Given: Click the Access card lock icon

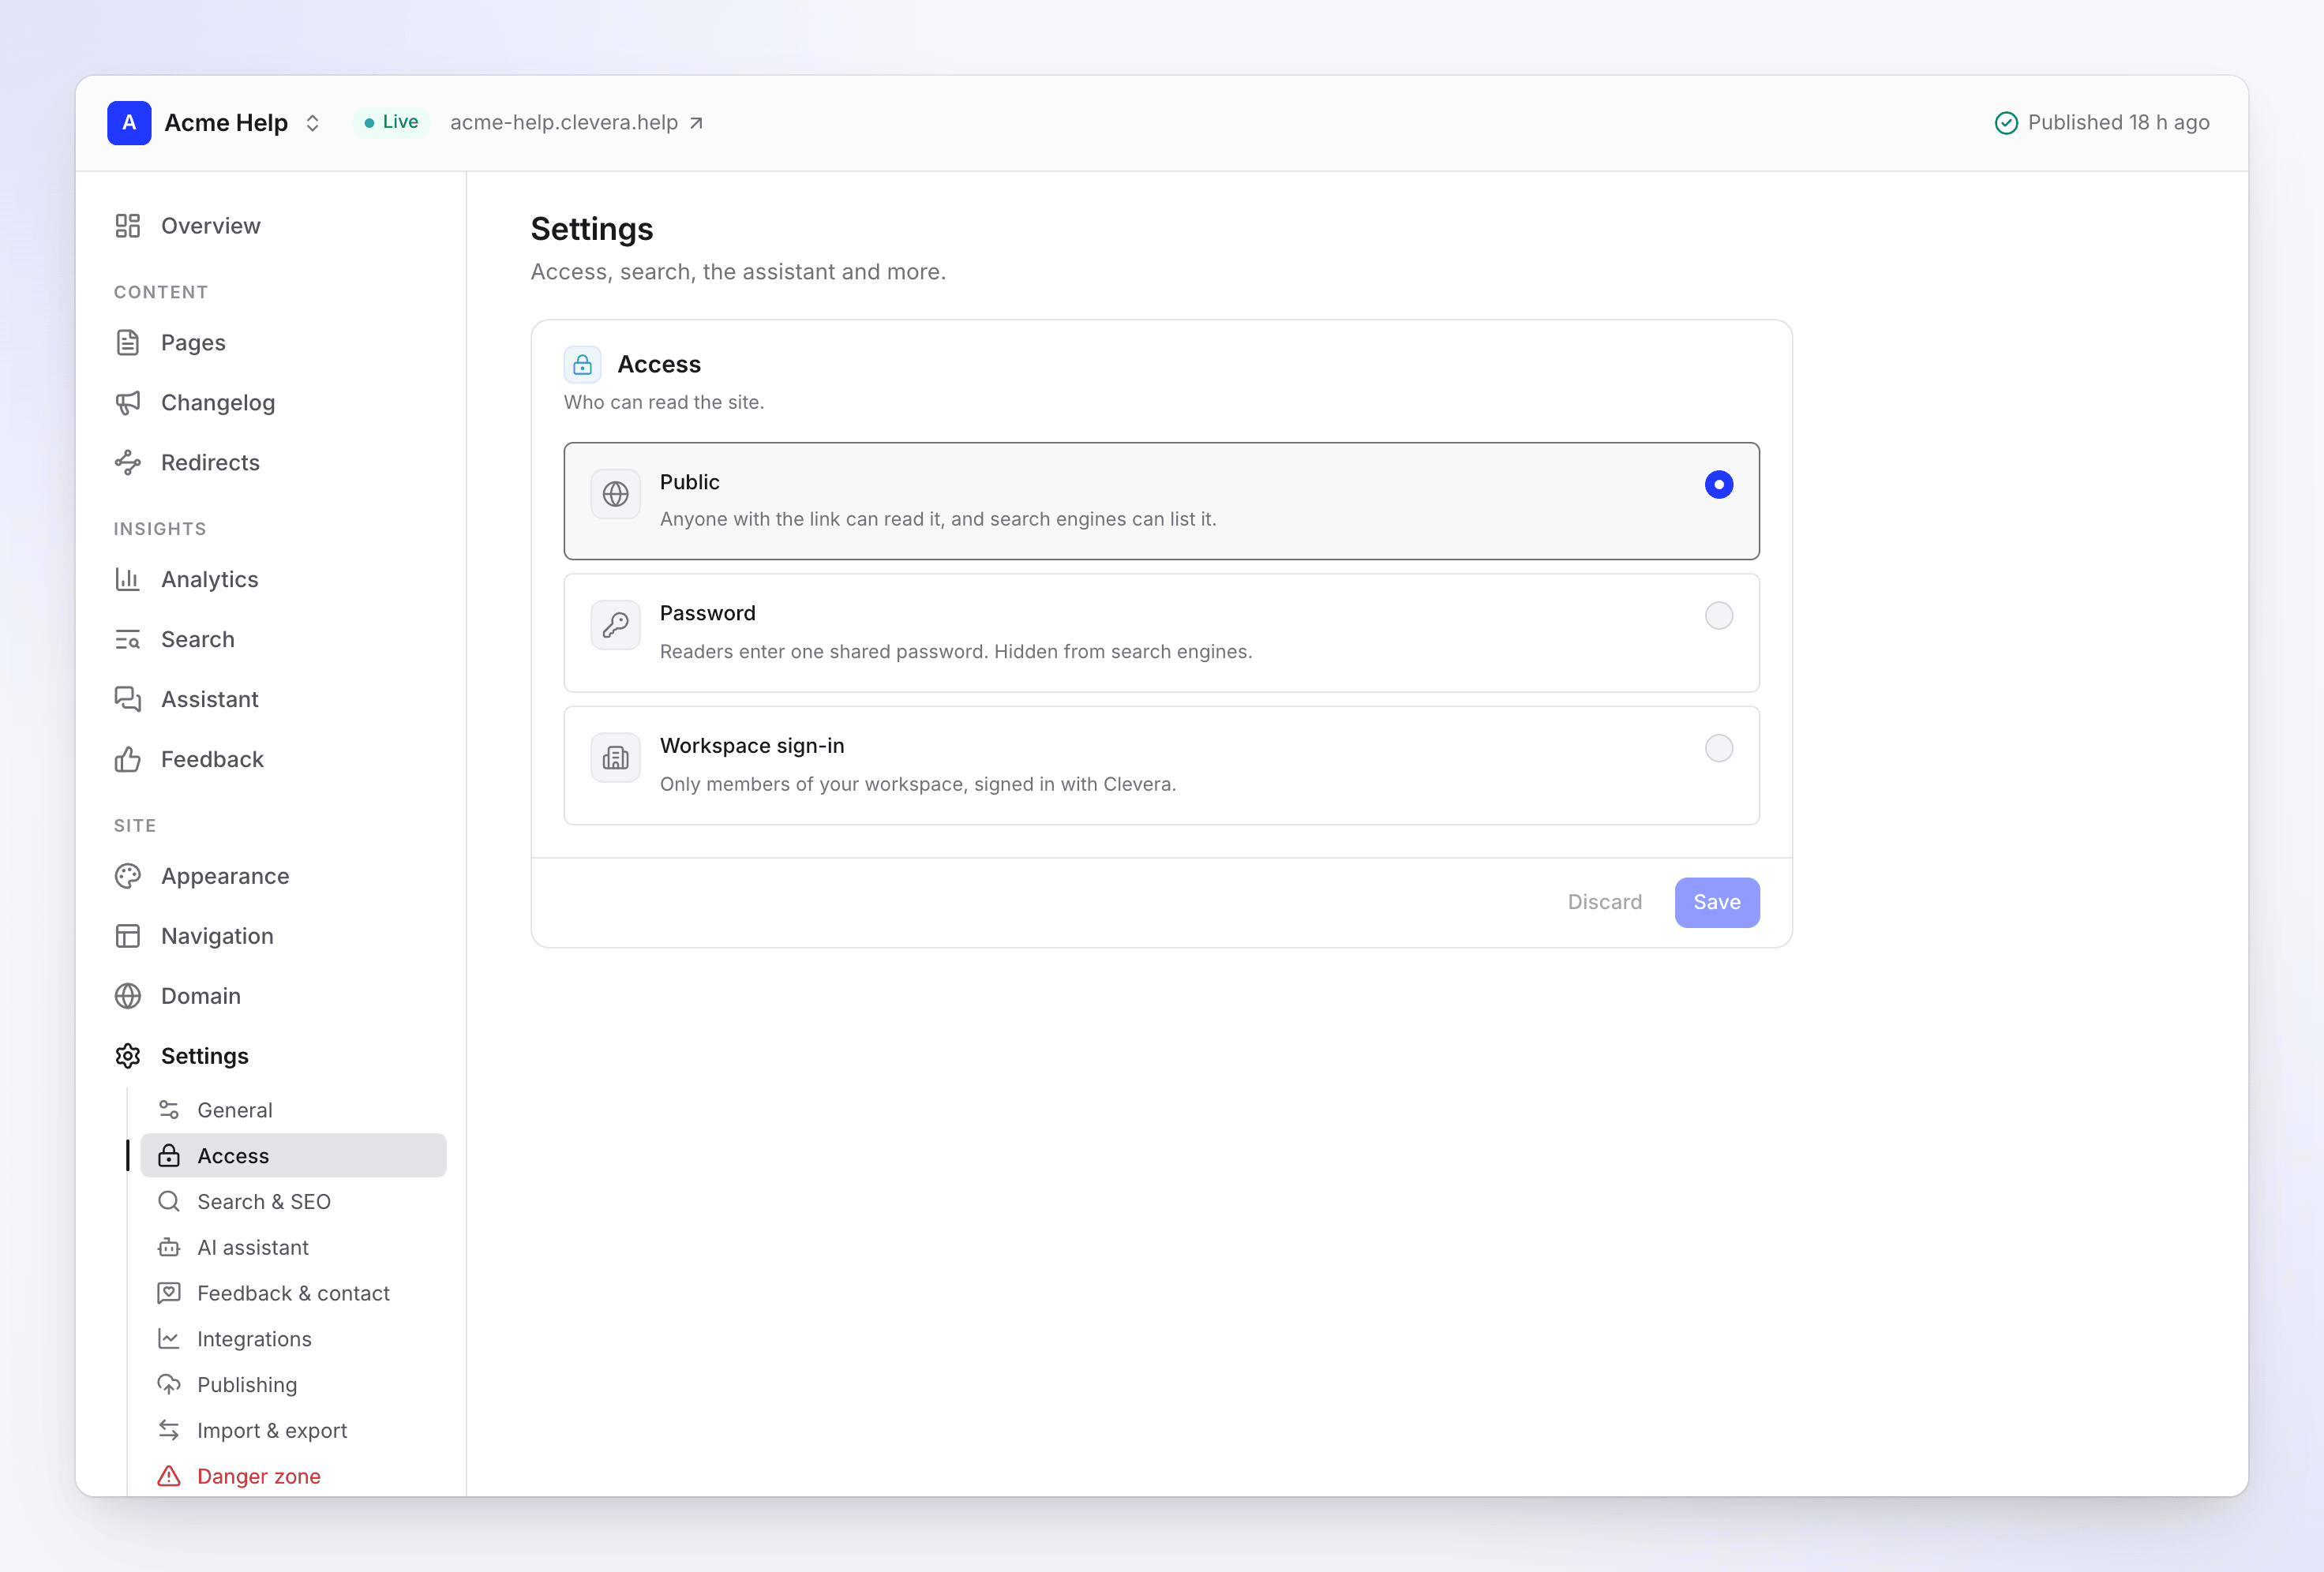Looking at the screenshot, I should coord(583,365).
